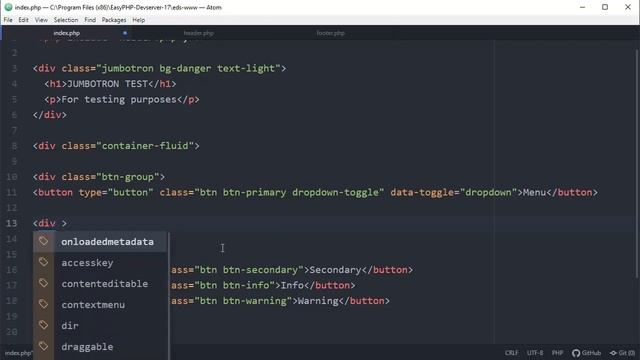The height and width of the screenshot is (360, 640).
Task: Click 'For testing purposes' paragraph text
Action: 119,100
